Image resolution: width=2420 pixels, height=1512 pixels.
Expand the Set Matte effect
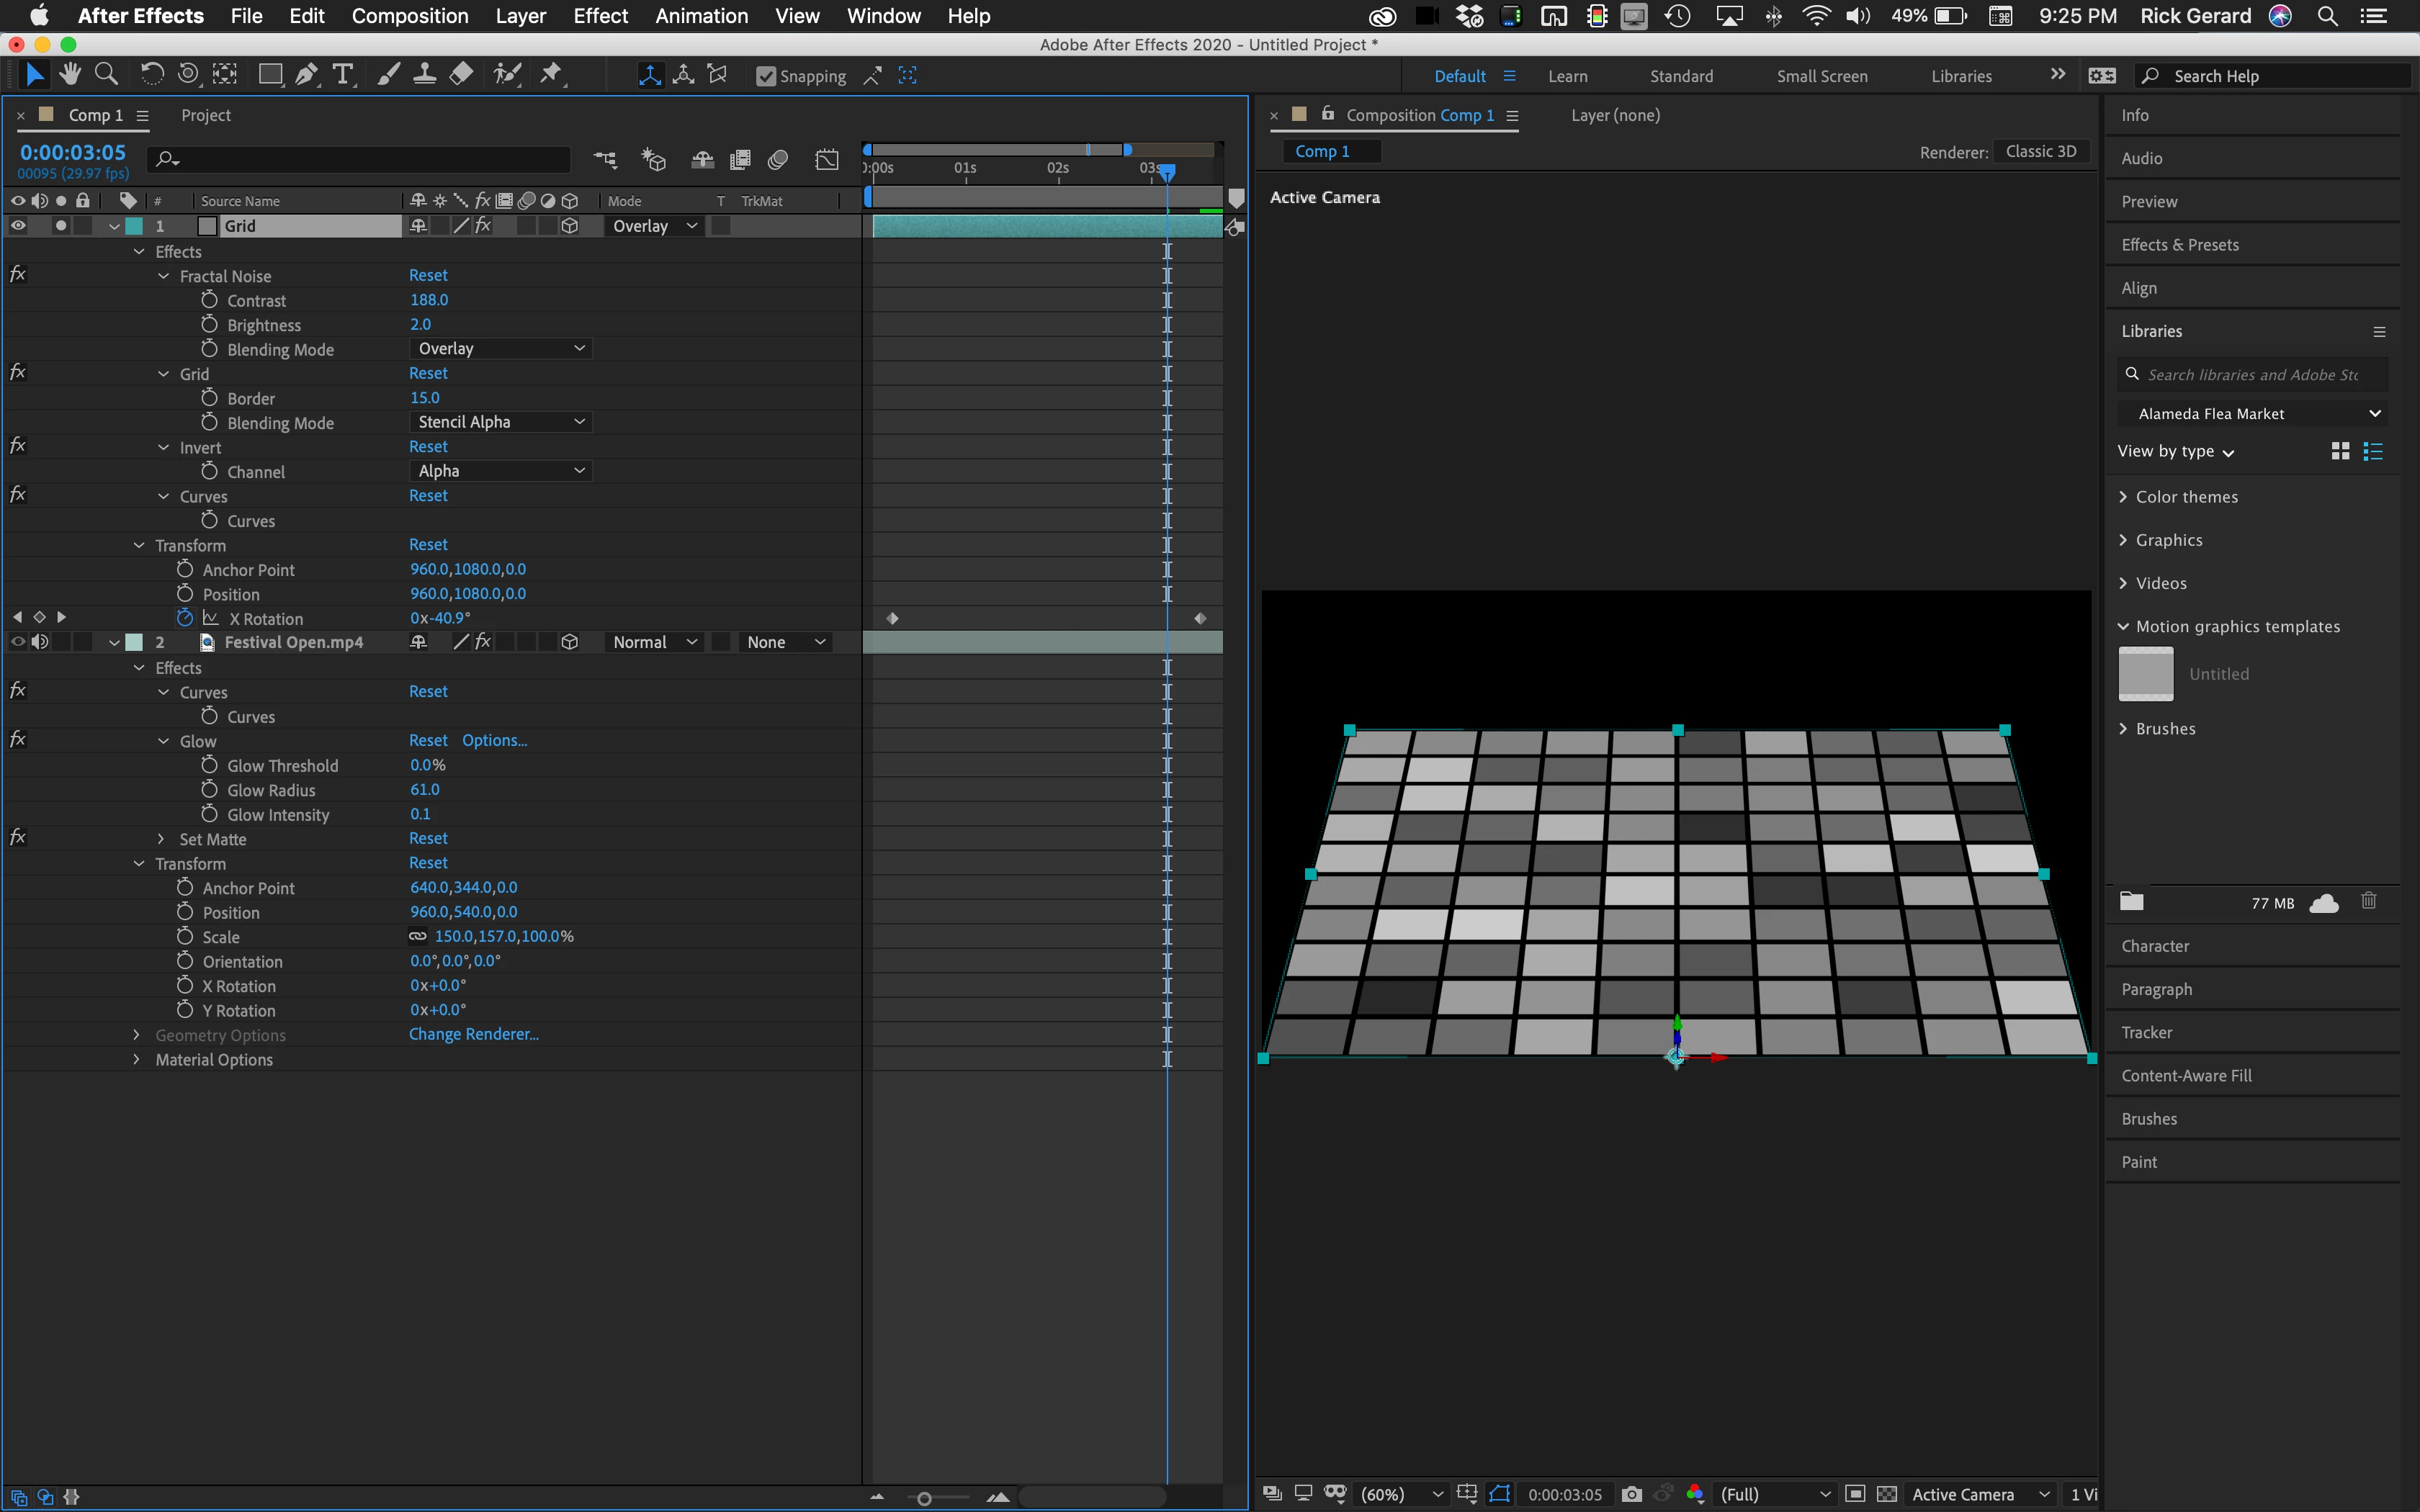click(x=161, y=839)
